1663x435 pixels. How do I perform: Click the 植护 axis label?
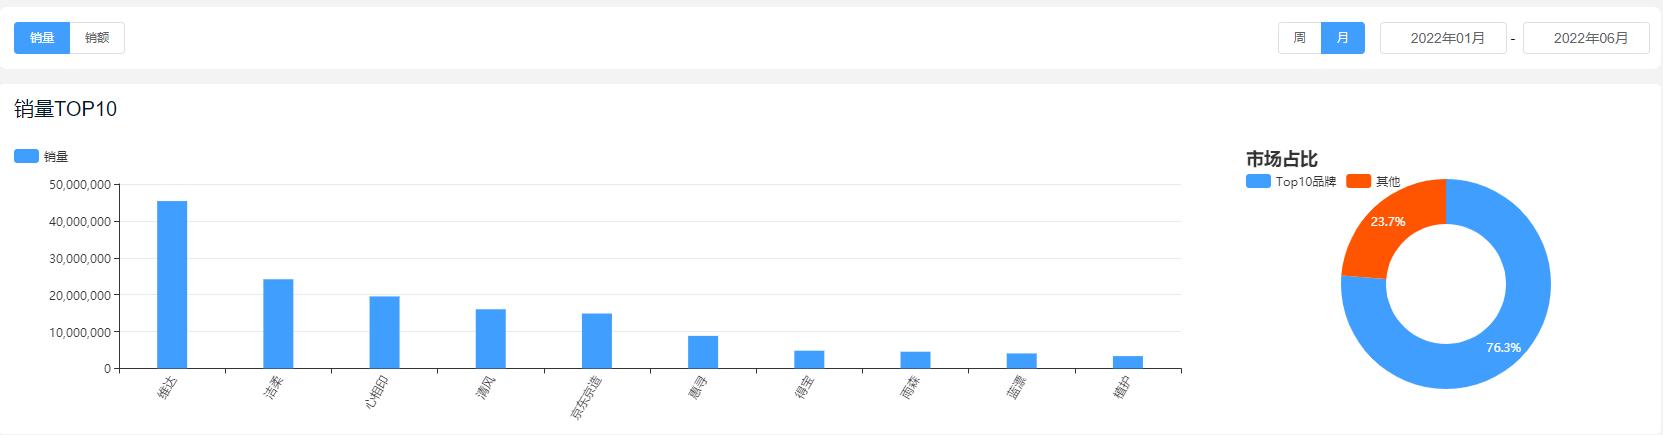tap(1121, 389)
